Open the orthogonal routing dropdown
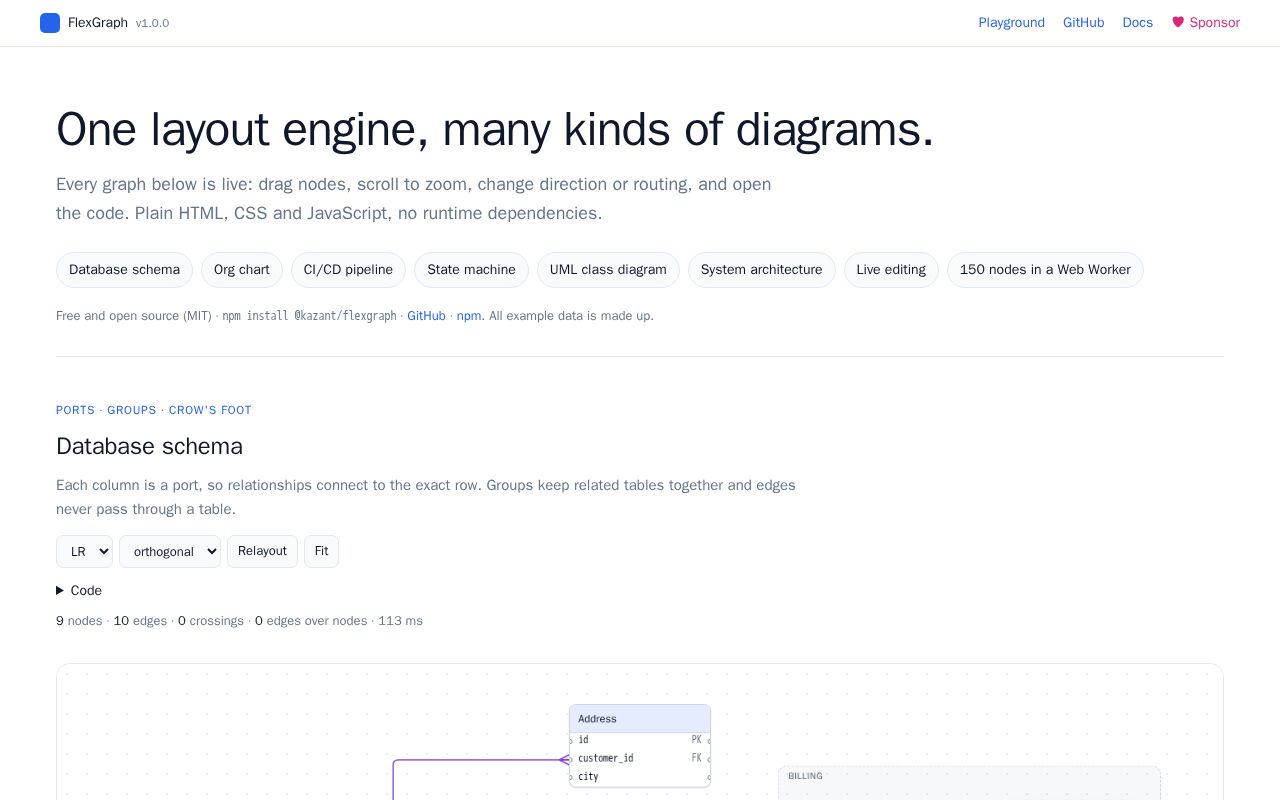Screen dimensions: 1280x800 (170, 551)
